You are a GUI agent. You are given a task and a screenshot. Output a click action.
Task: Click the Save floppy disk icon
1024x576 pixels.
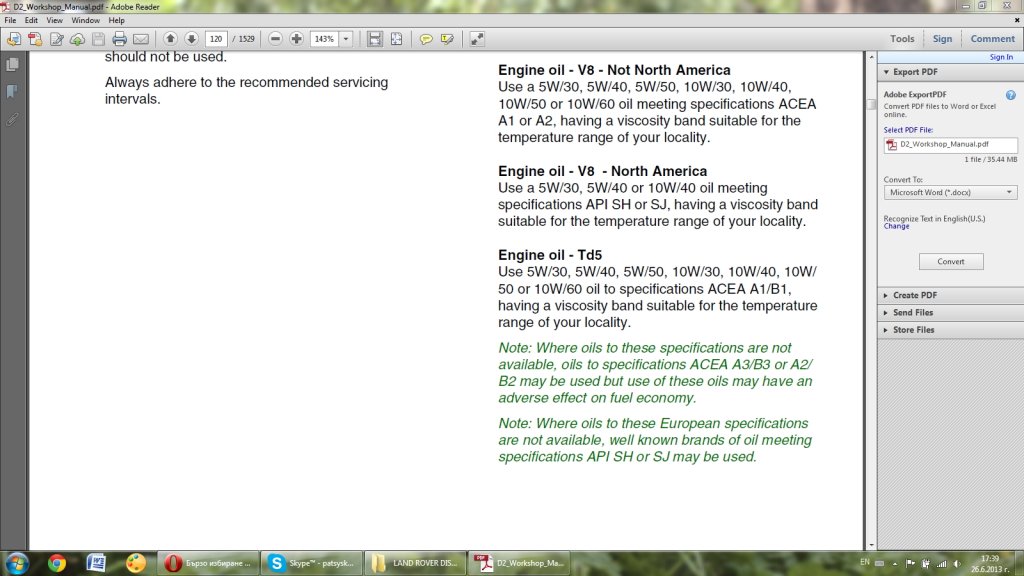click(x=98, y=39)
